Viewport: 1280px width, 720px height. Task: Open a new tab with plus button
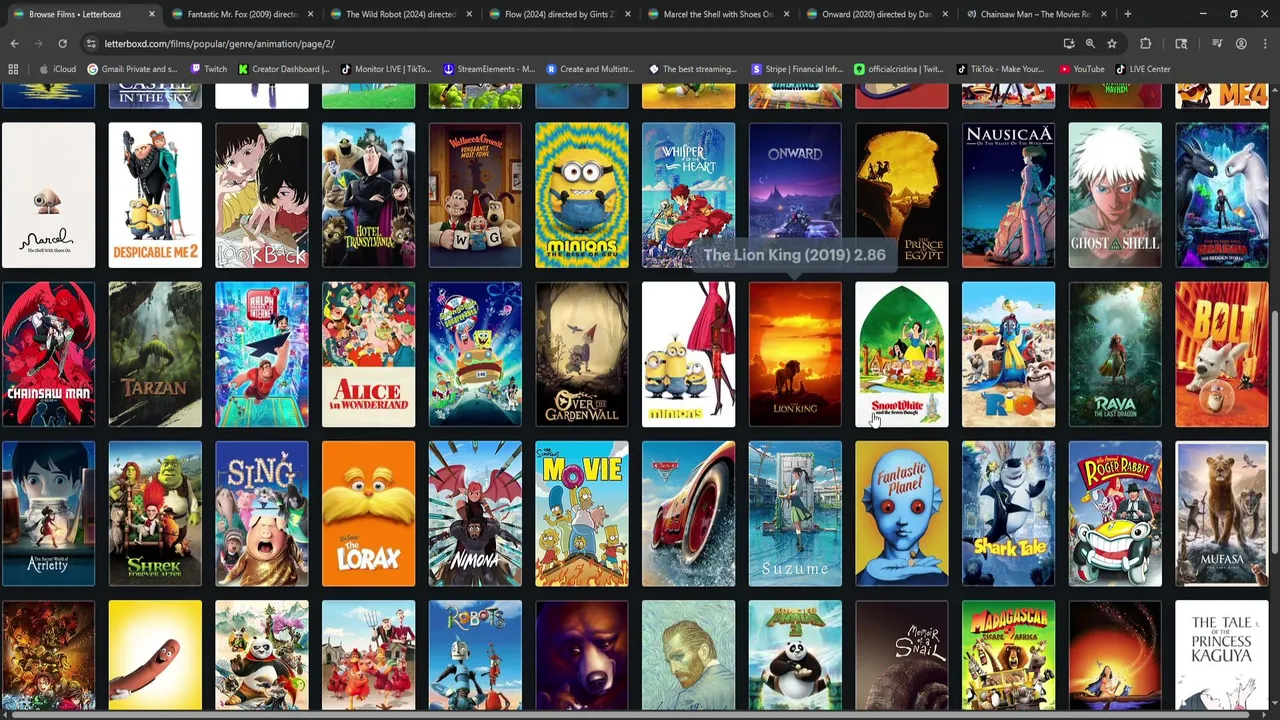coord(1127,14)
